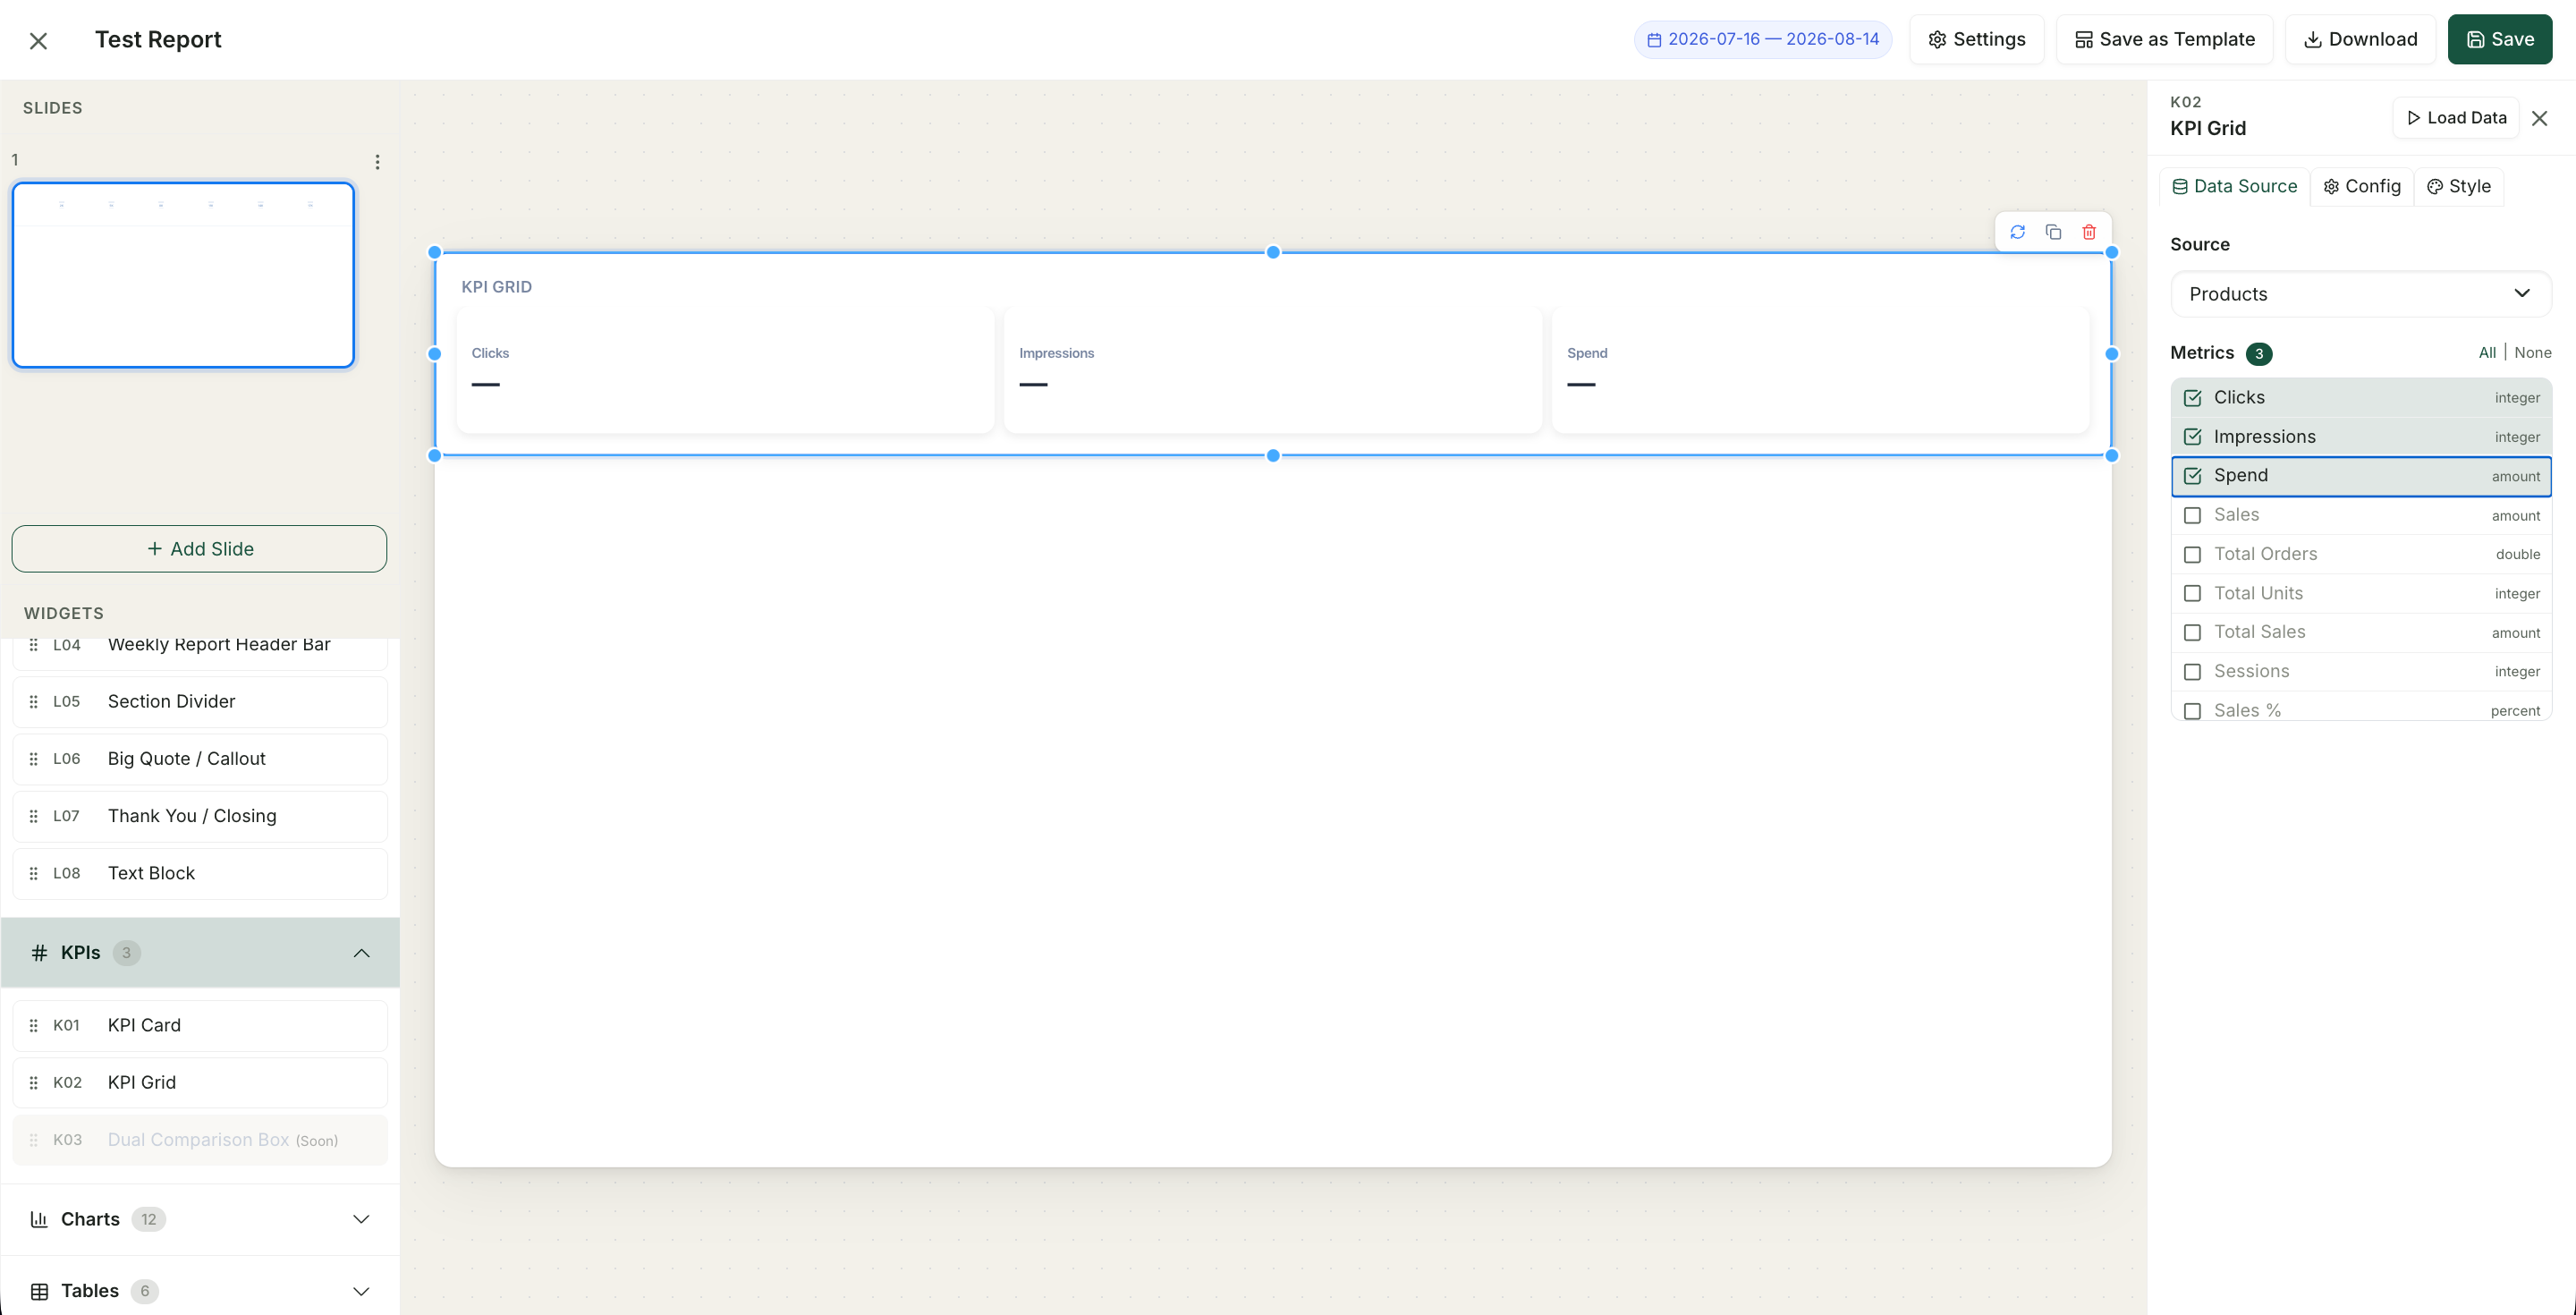Check the Sales % metric
The width and height of the screenshot is (2576, 1315).
click(x=2193, y=711)
